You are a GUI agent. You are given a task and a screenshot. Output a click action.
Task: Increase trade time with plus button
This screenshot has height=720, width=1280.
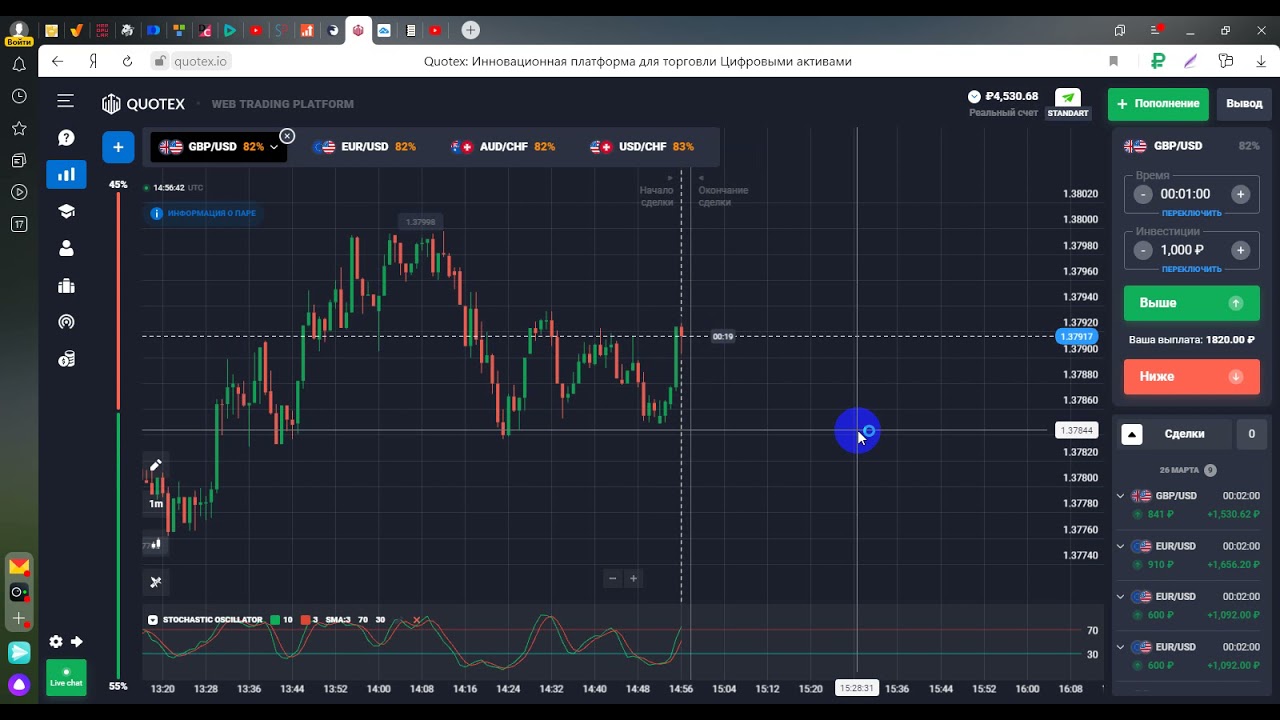tap(1240, 195)
